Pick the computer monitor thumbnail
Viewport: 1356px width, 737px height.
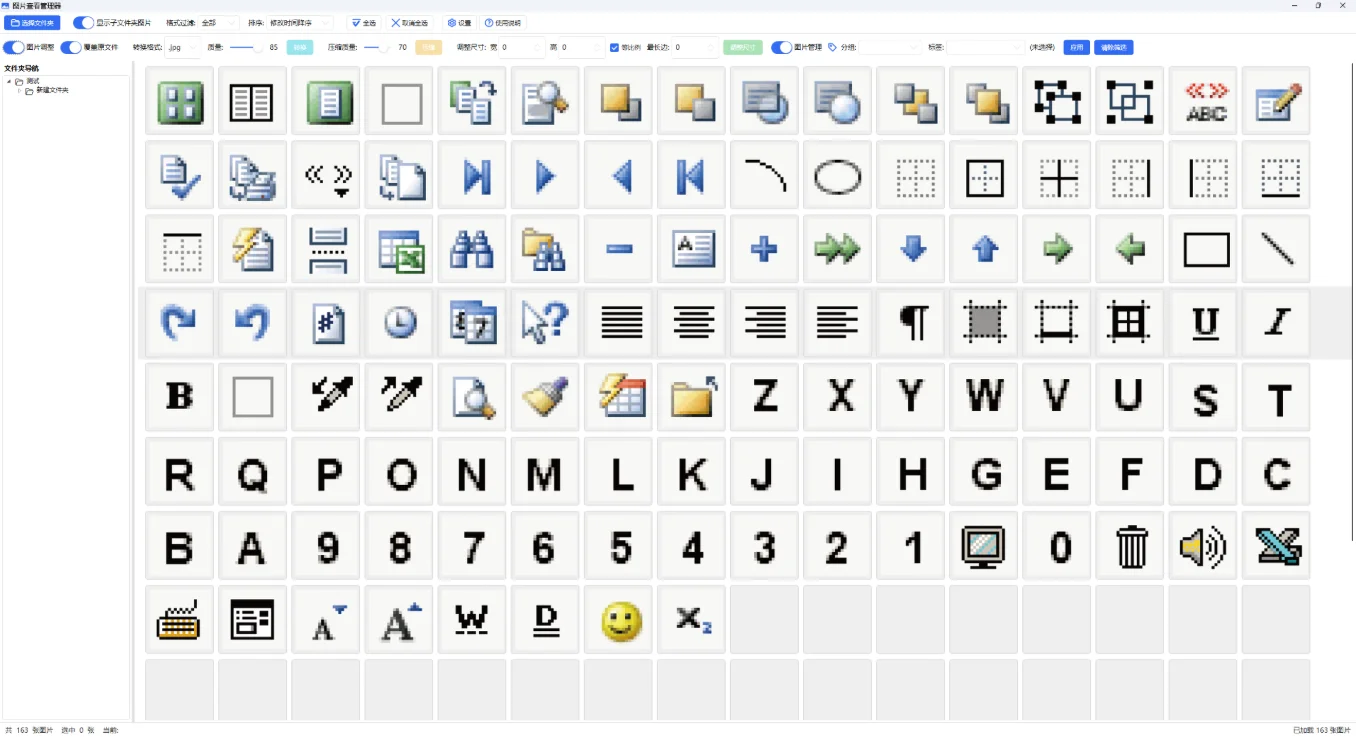[984, 546]
